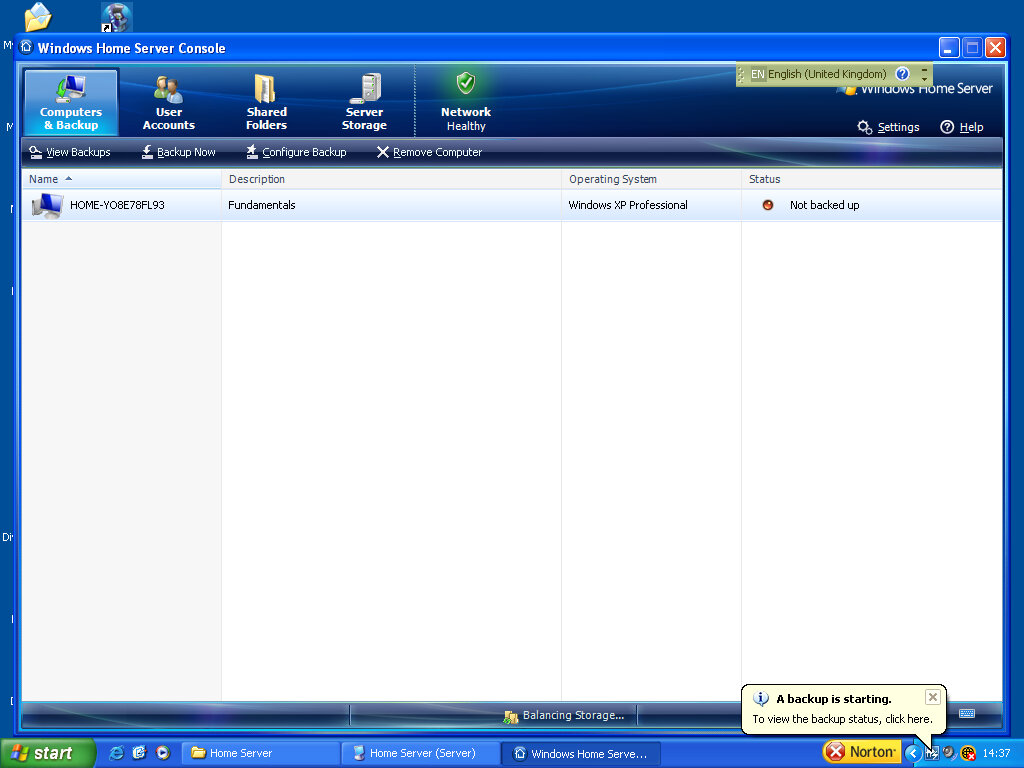Open the EN language bar selector
This screenshot has width=1024, height=768.
(758, 74)
